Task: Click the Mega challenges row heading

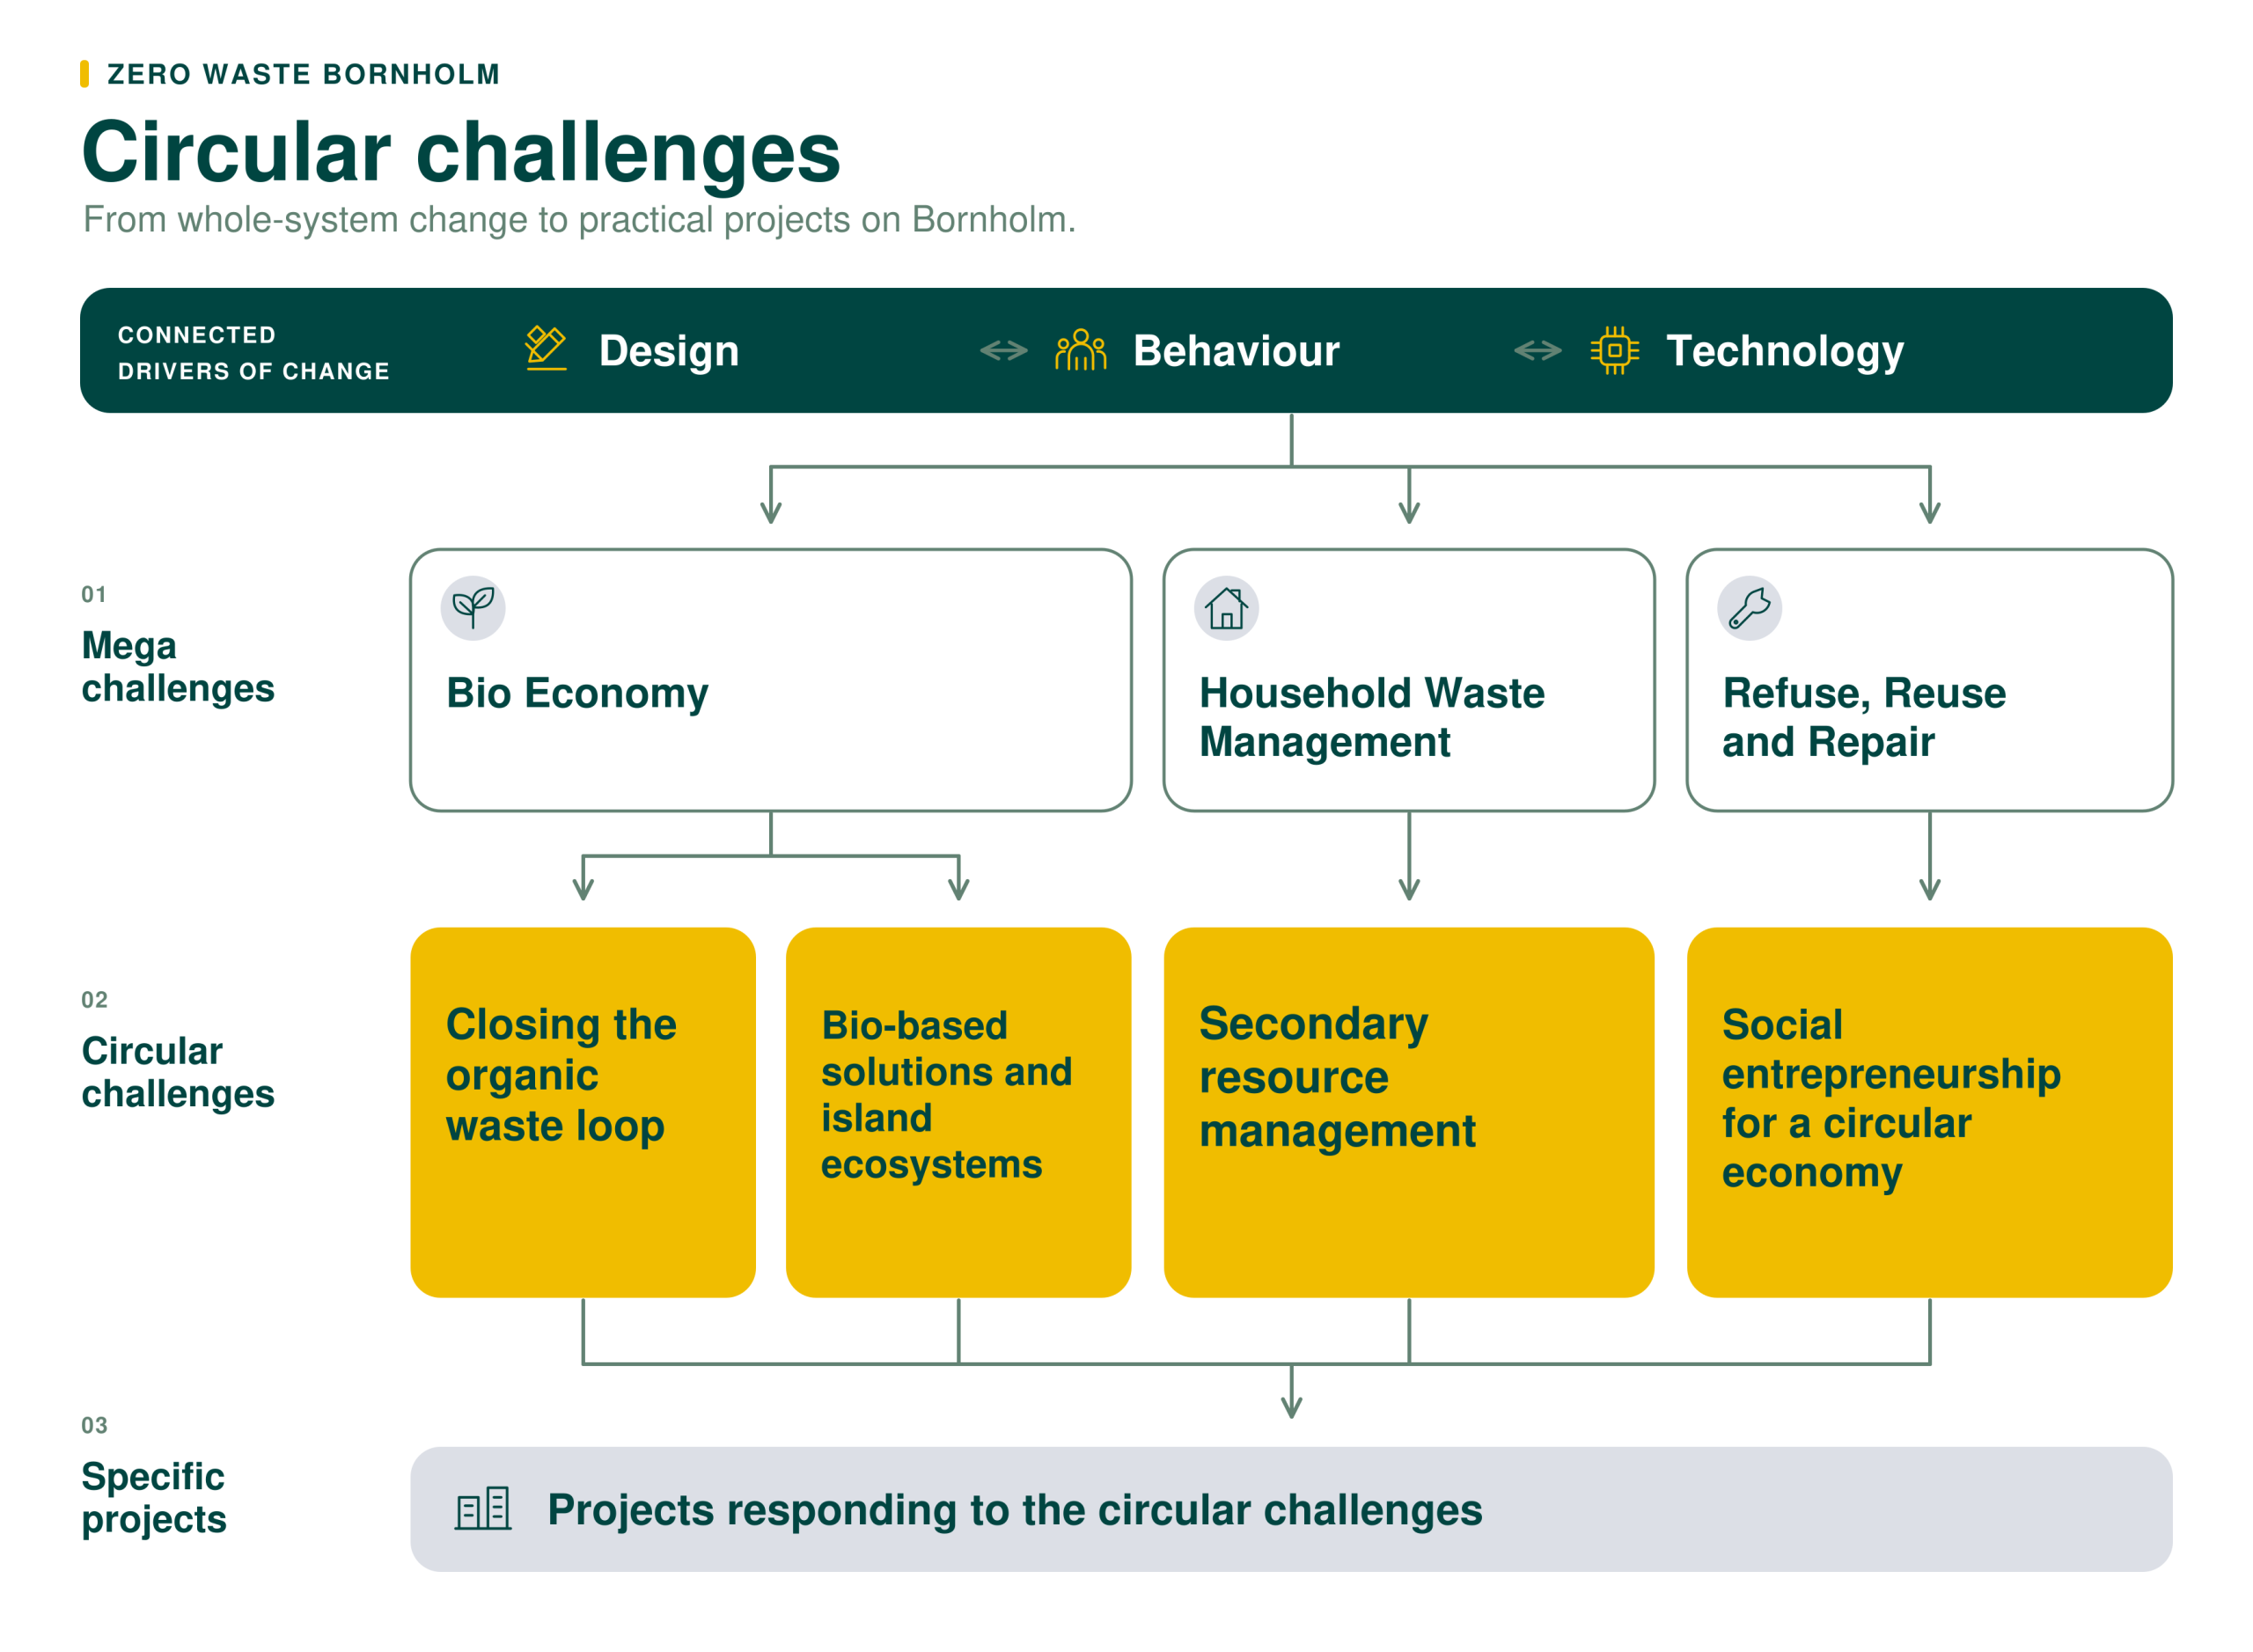Action: point(178,668)
